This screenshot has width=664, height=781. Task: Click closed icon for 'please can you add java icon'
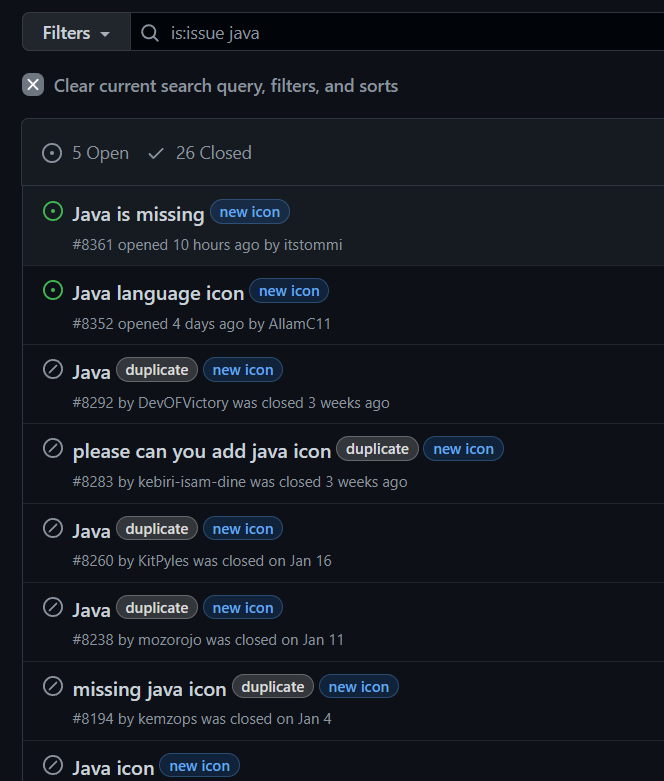(x=53, y=448)
